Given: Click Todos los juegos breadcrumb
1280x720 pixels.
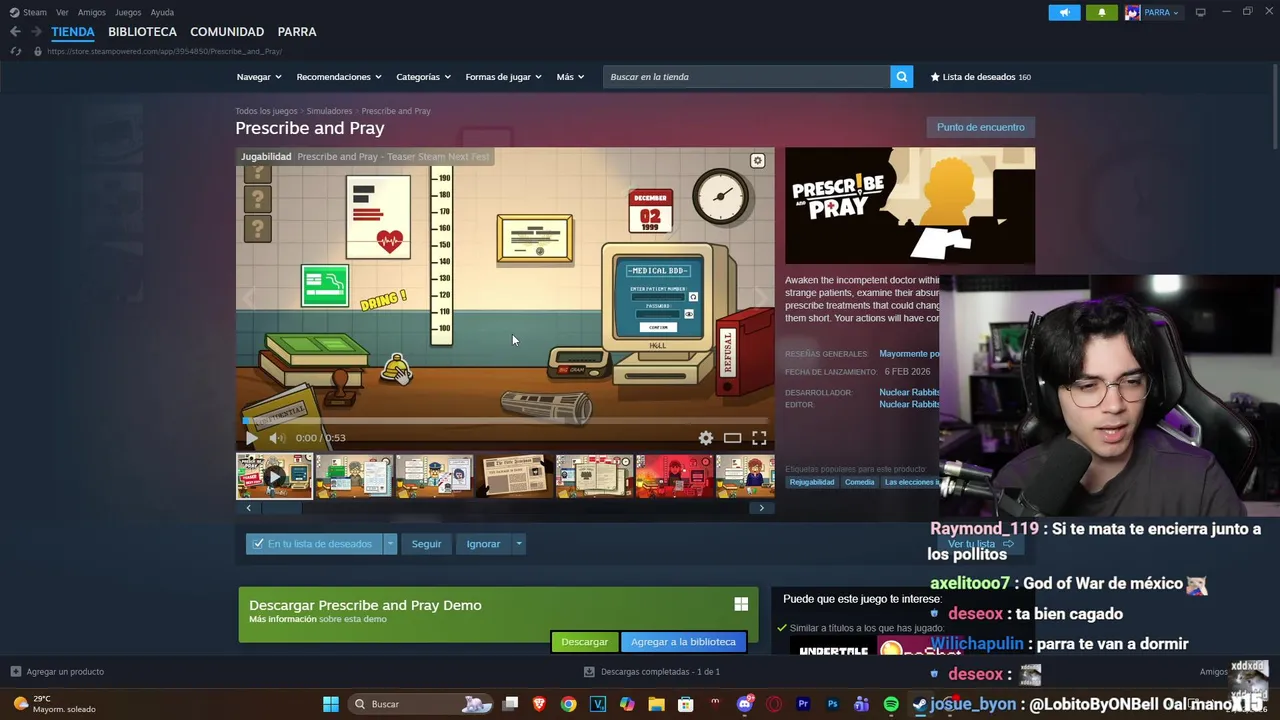Looking at the screenshot, I should click(x=266, y=111).
